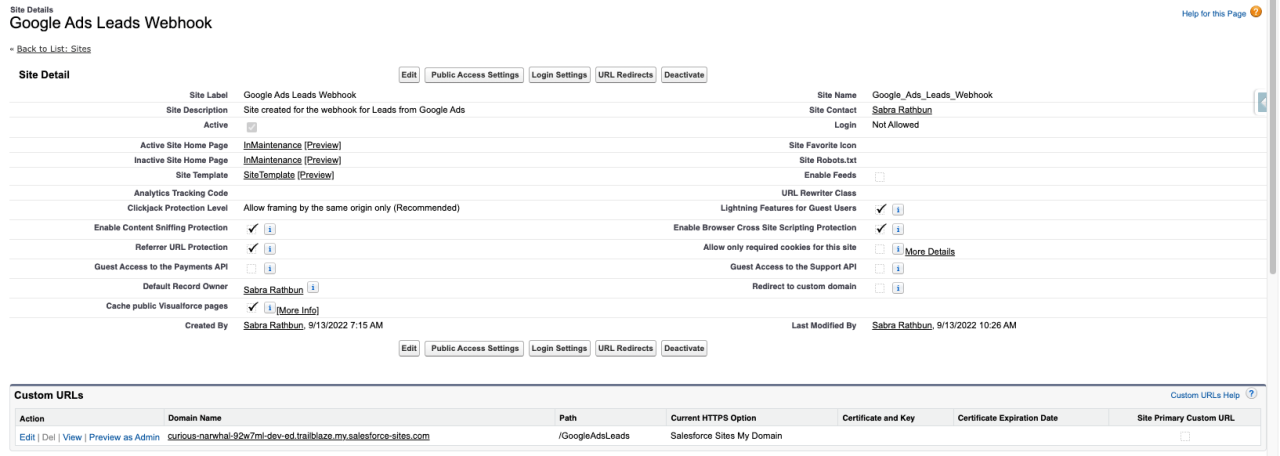Click info icon beside Allow only required cookies
1280x456 pixels.
(898, 249)
